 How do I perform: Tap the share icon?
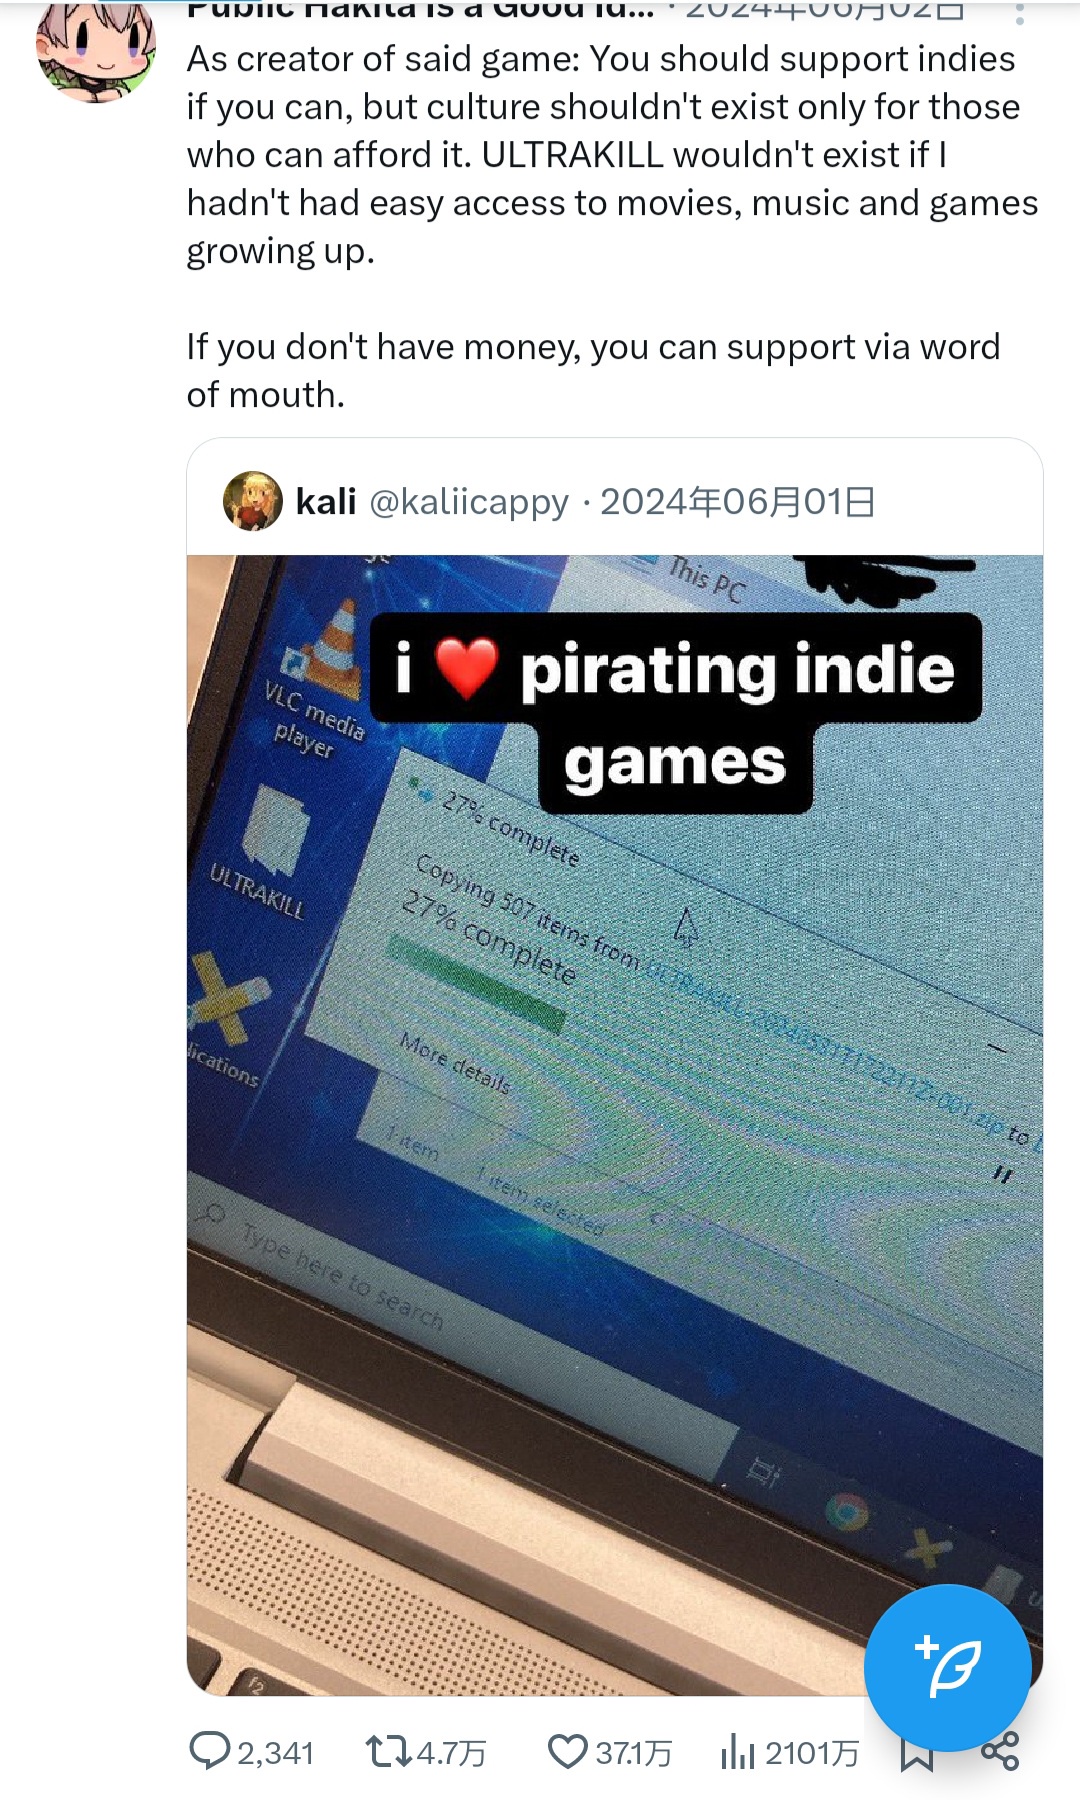(x=1000, y=1752)
